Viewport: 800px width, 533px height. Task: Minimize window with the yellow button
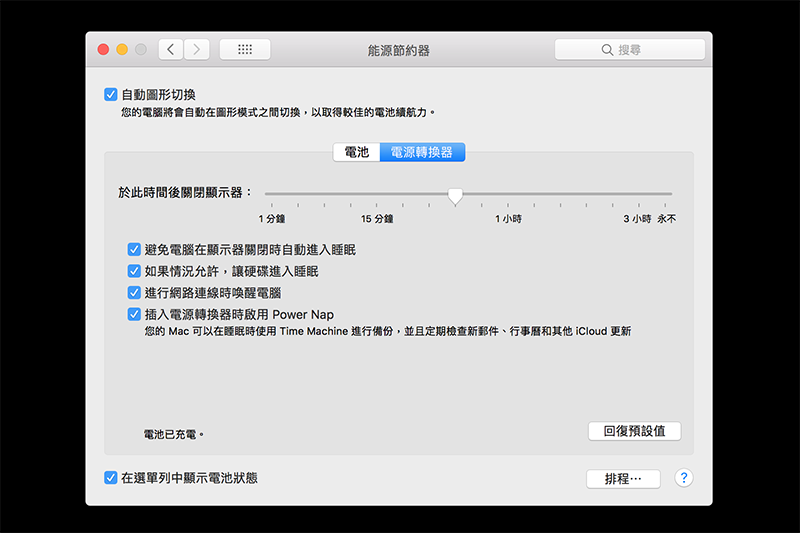(x=122, y=49)
